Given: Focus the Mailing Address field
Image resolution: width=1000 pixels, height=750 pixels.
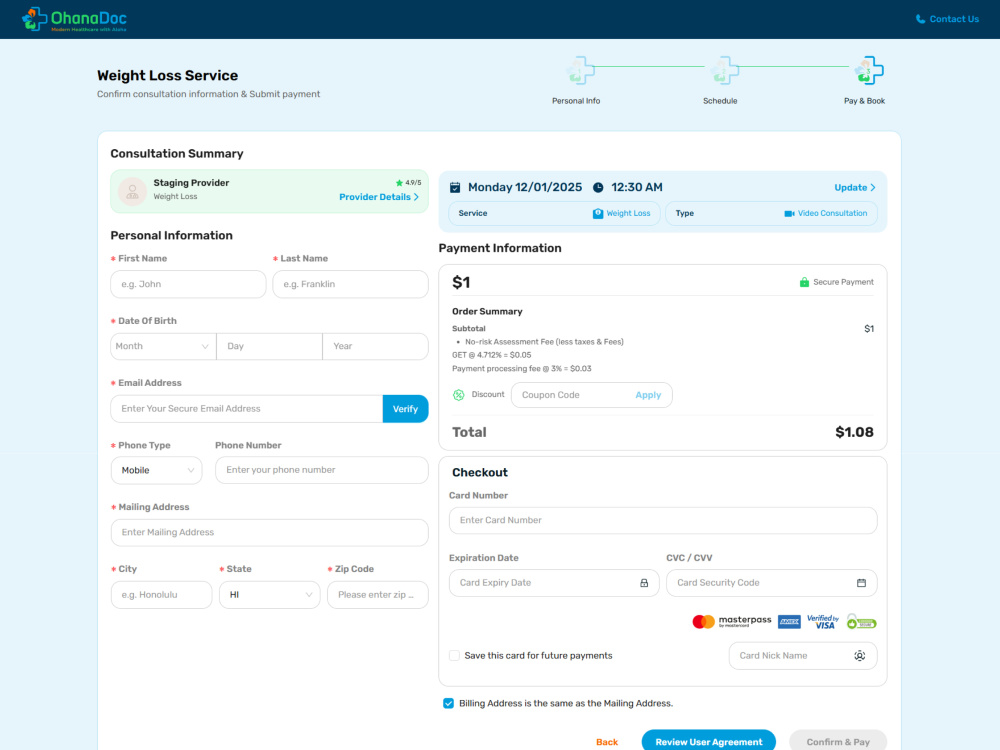Looking at the screenshot, I should 269,533.
